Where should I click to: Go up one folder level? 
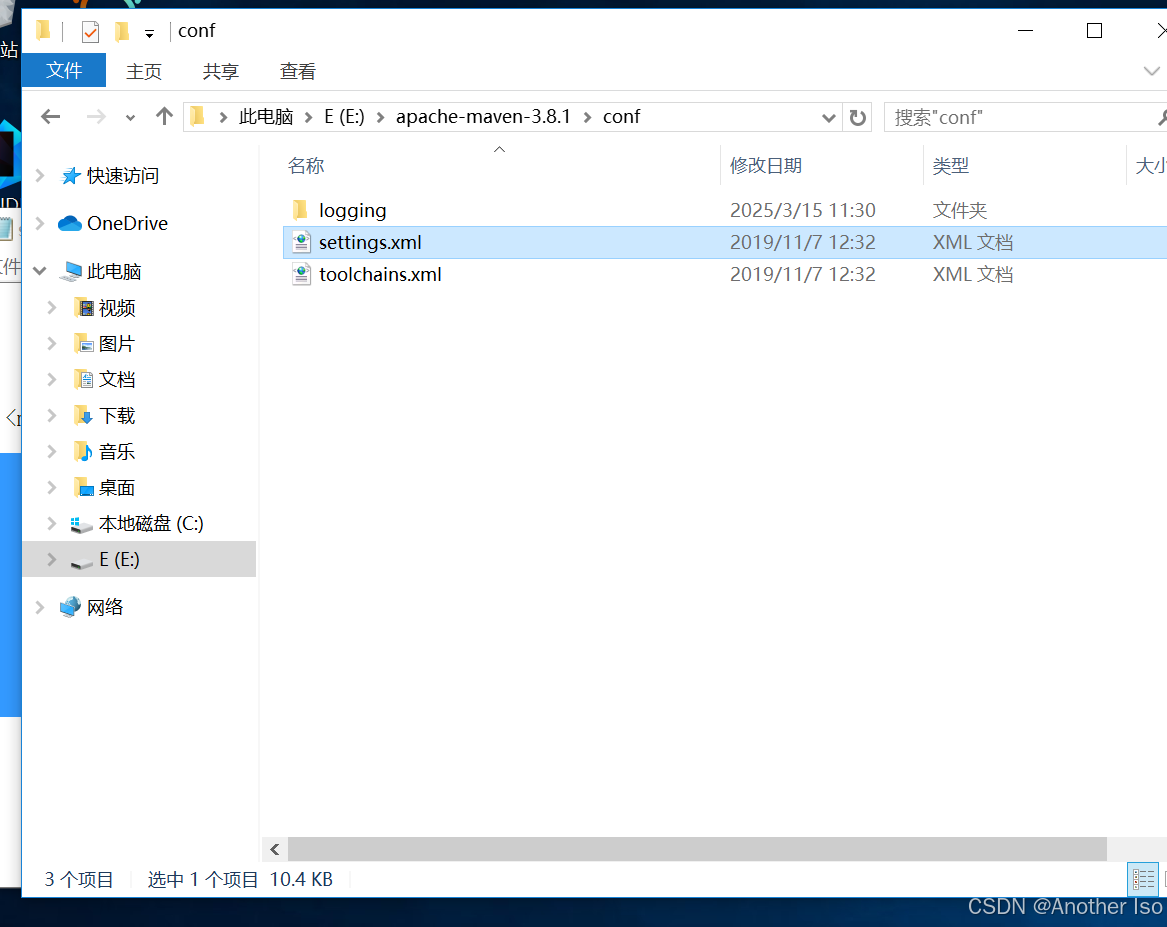tap(164, 116)
